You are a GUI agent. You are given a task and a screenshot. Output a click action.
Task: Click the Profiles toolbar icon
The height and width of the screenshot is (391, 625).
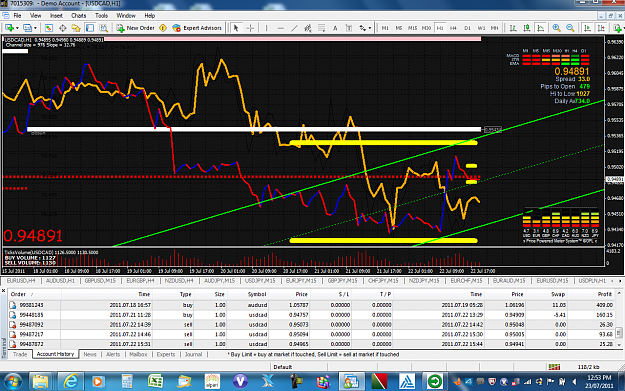[x=27, y=28]
